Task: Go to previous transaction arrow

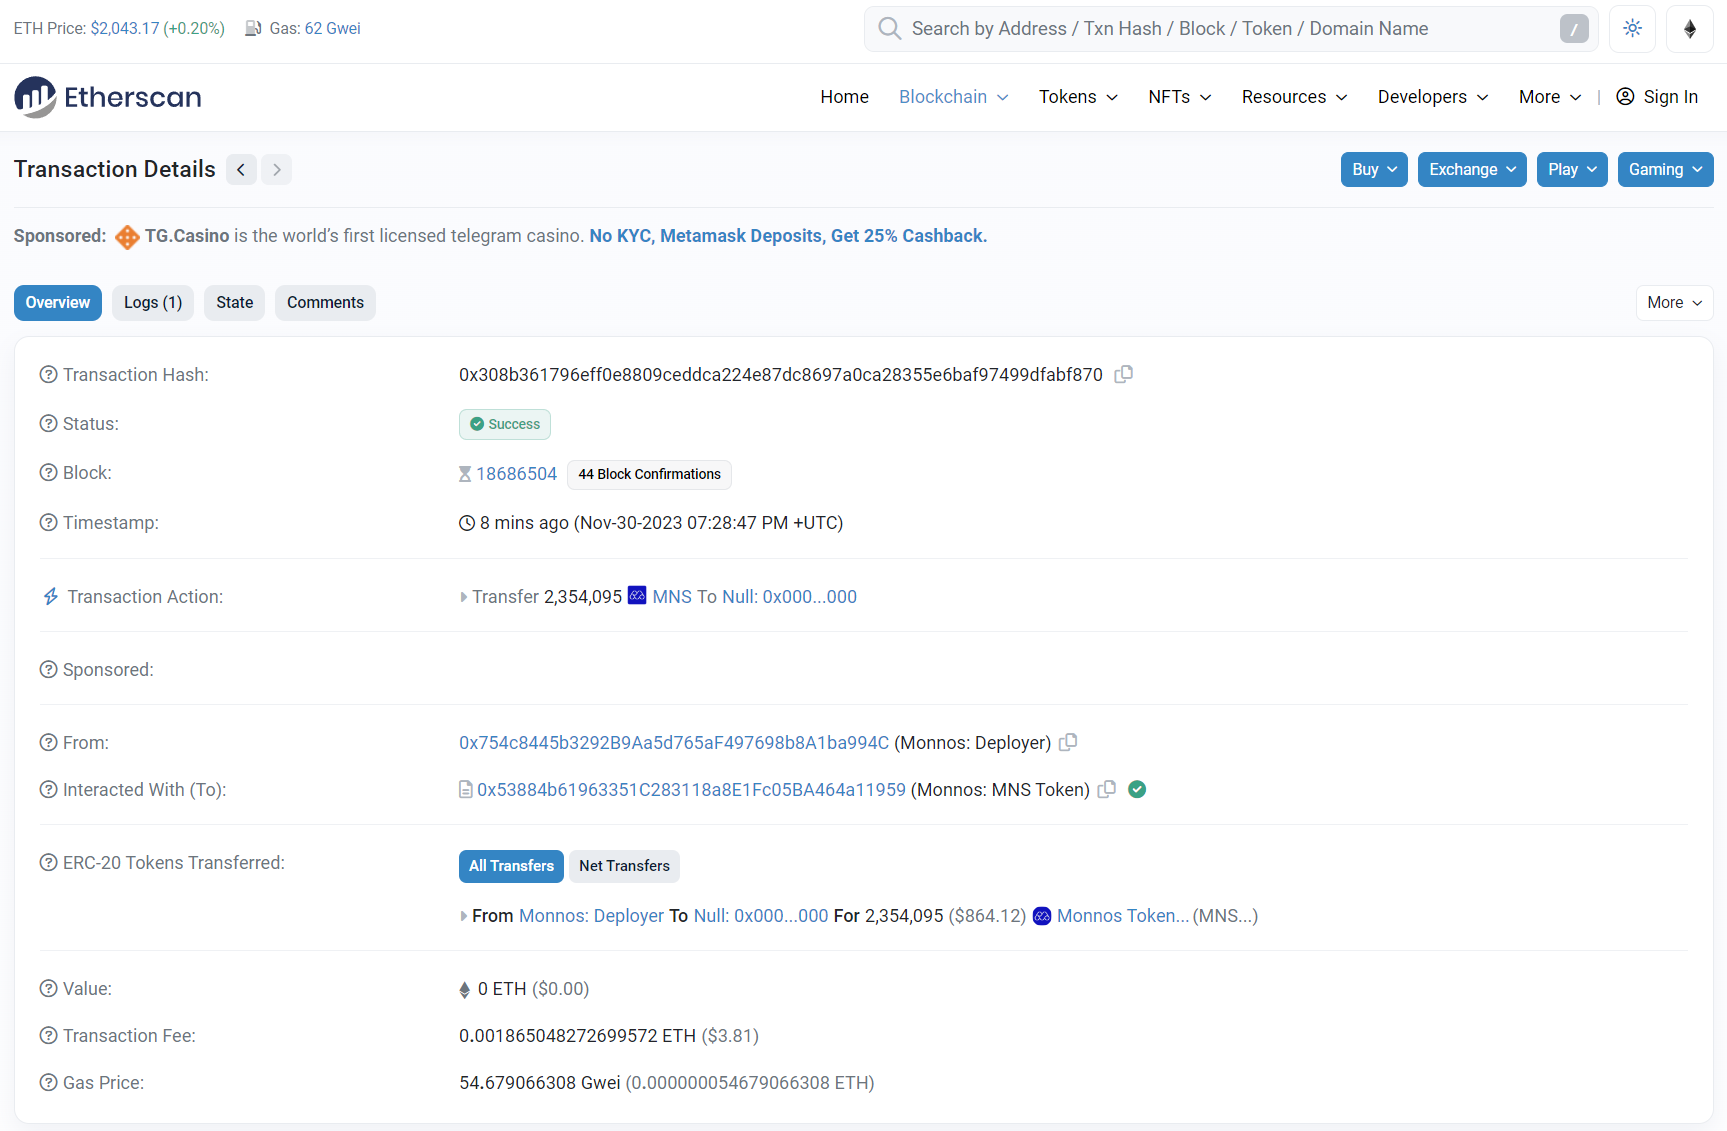Action: [241, 170]
